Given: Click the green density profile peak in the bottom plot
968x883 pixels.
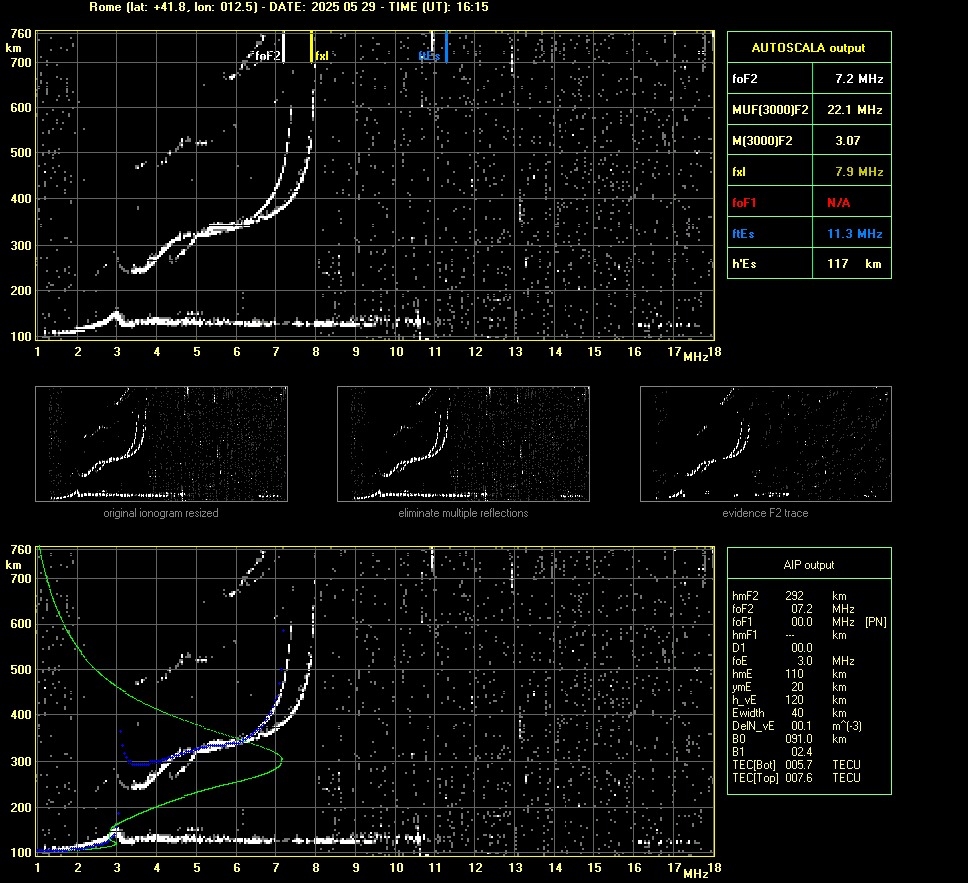Looking at the screenshot, I should (x=281, y=760).
